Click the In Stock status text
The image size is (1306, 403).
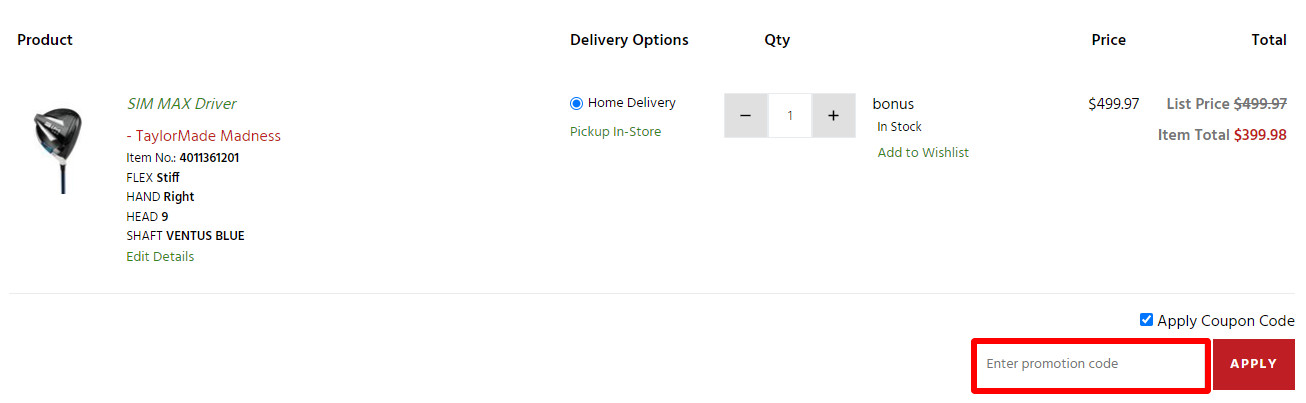pos(899,127)
